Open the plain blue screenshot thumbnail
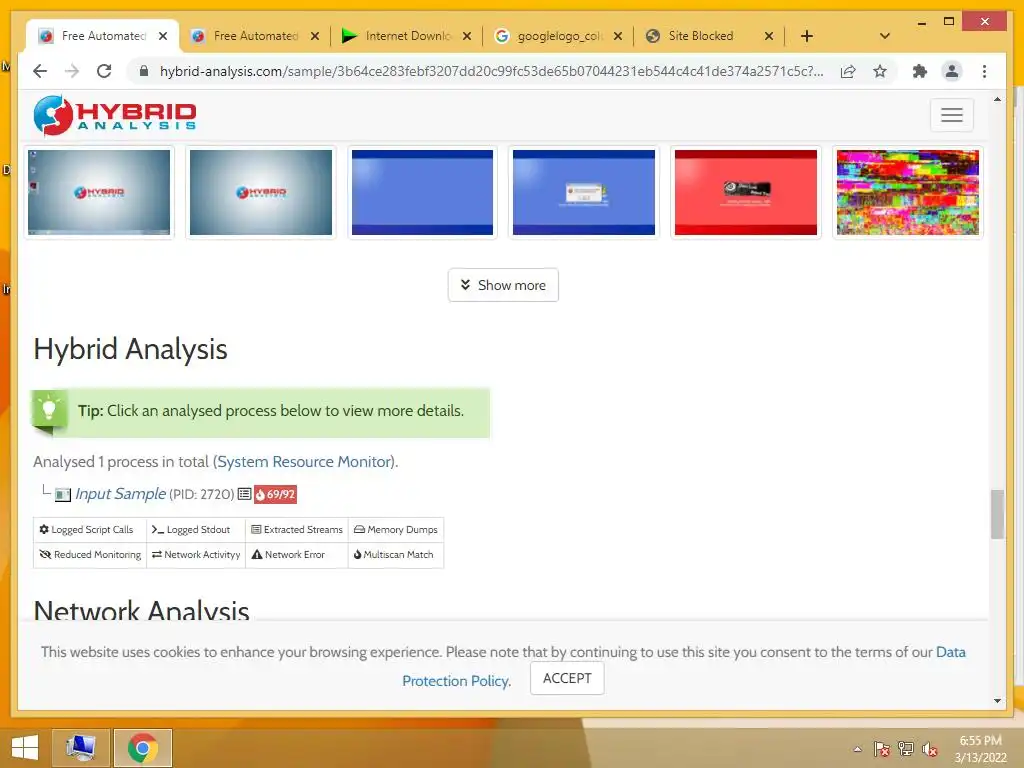This screenshot has height=768, width=1024. tap(423, 192)
